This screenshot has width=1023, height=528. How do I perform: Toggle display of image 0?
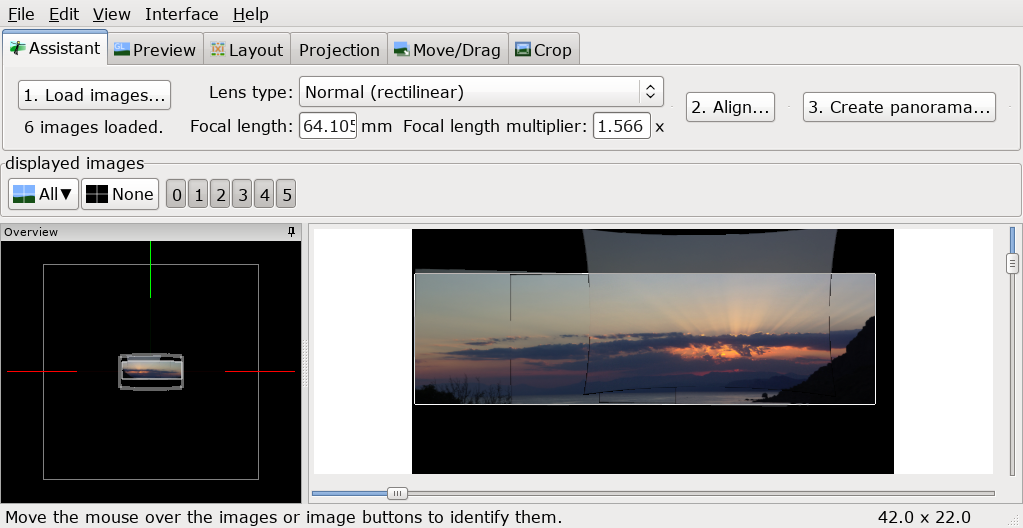tap(176, 194)
